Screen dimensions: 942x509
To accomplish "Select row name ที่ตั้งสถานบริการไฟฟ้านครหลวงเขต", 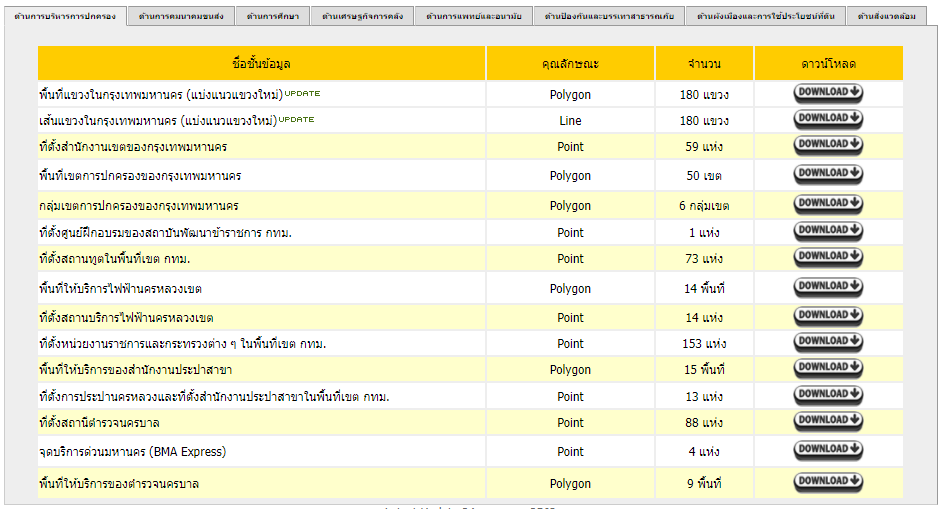I will 126,318.
